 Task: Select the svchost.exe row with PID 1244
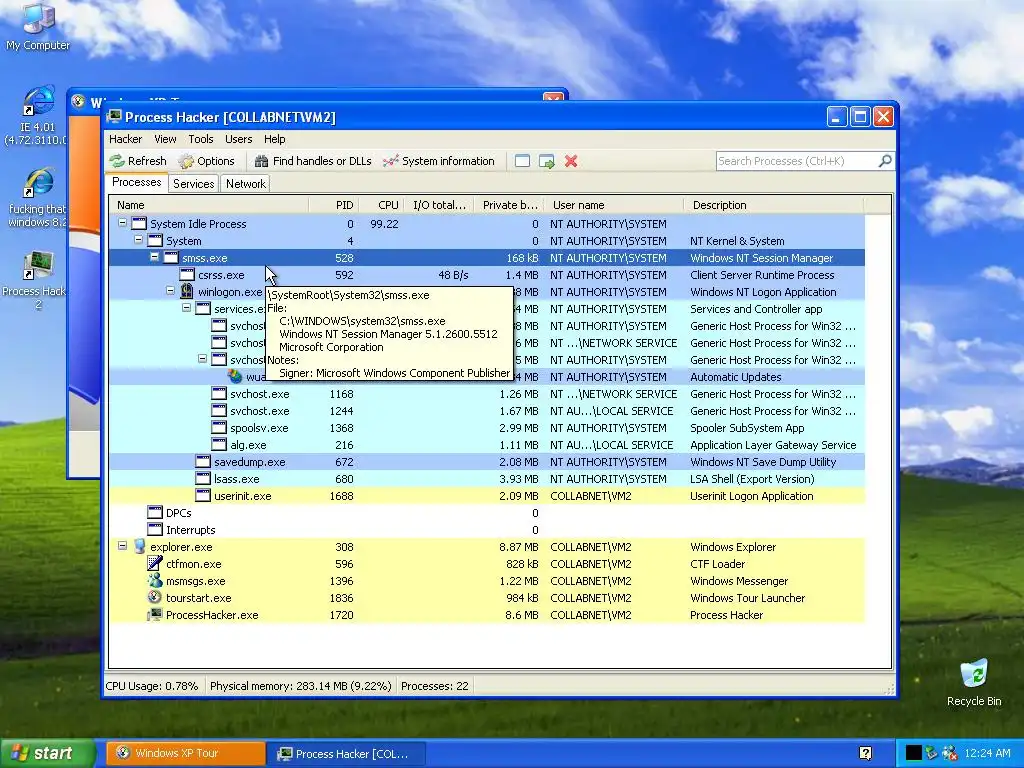[x=487, y=411]
